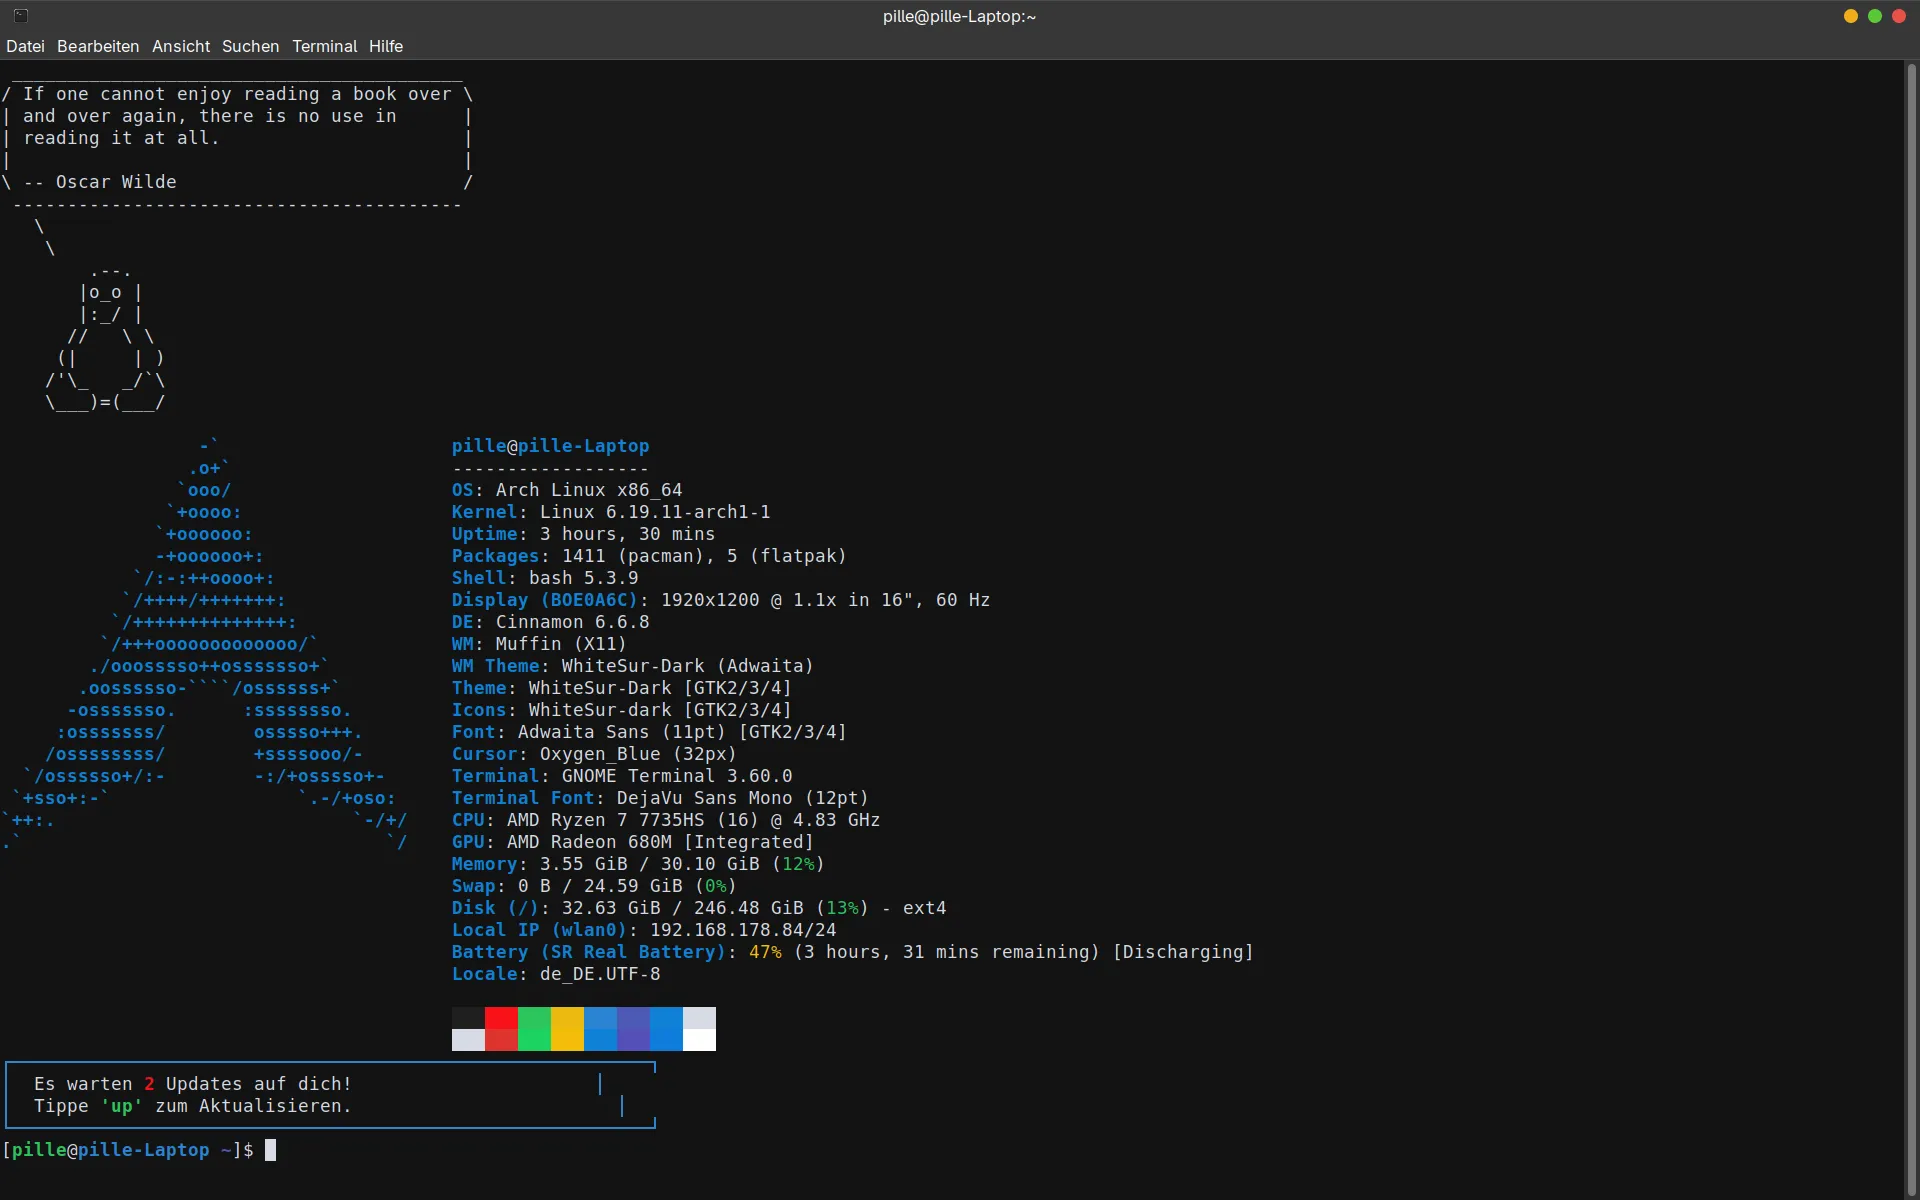
Task: Click the yellow color block in palette
Action: coord(567,1029)
